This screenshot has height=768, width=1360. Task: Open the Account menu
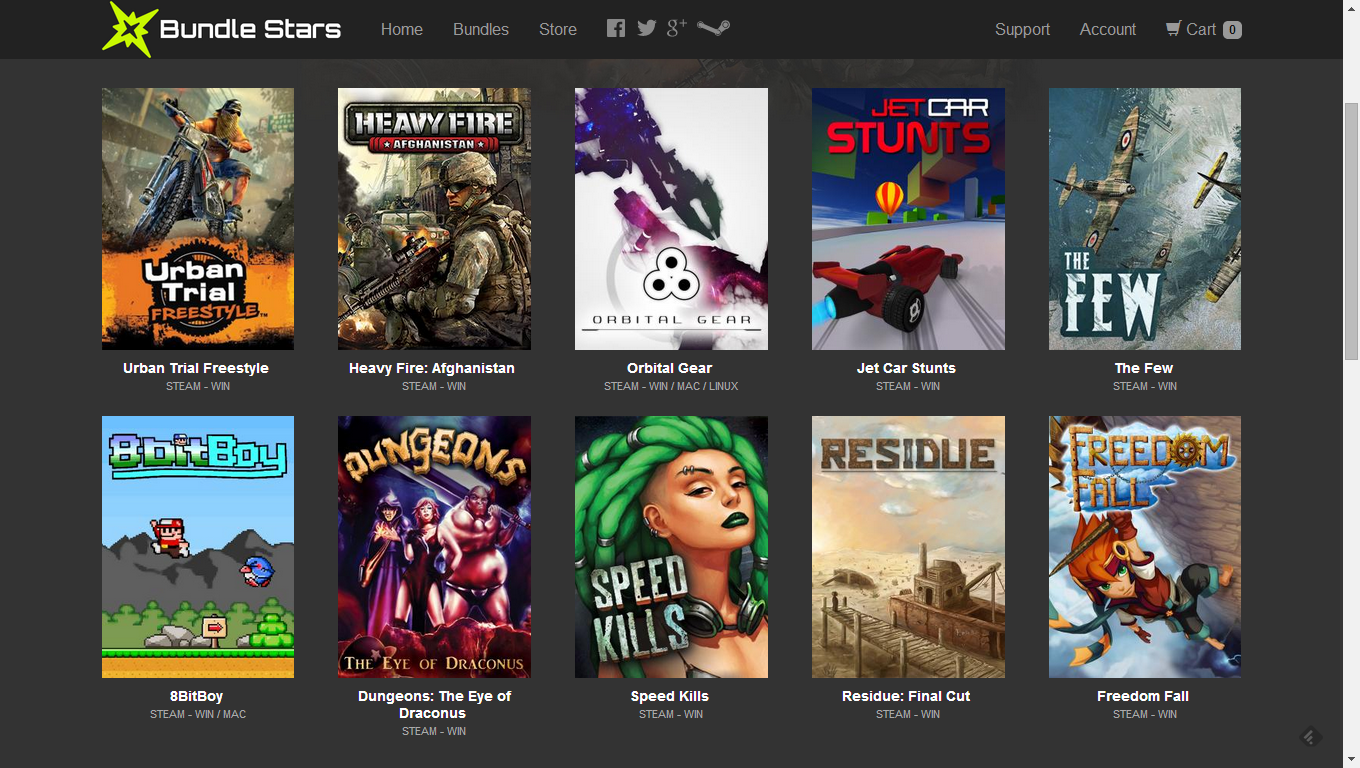[1107, 29]
